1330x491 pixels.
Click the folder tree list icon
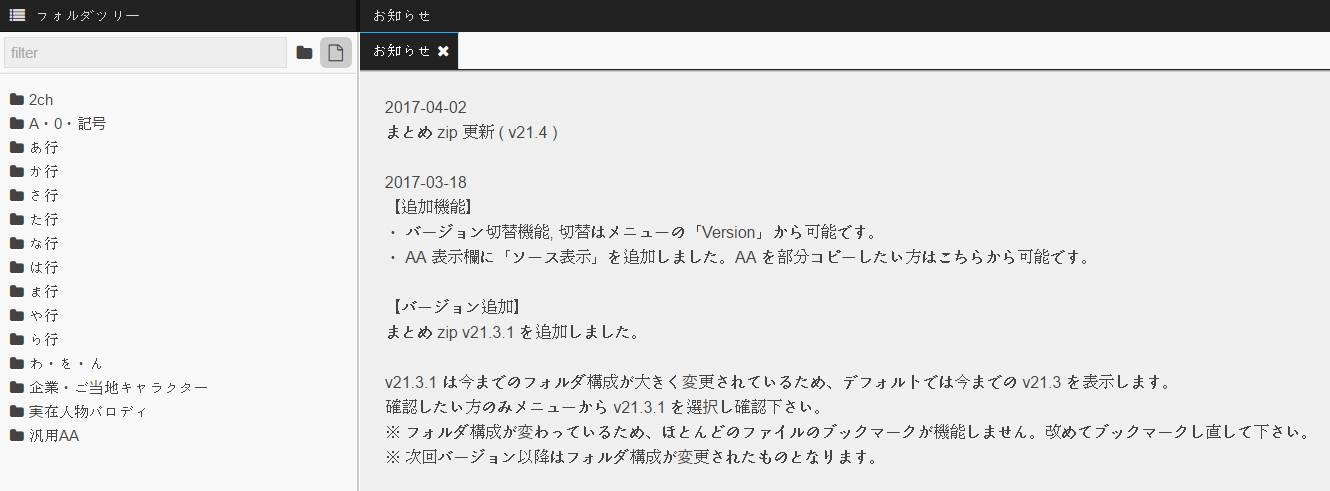click(x=17, y=15)
